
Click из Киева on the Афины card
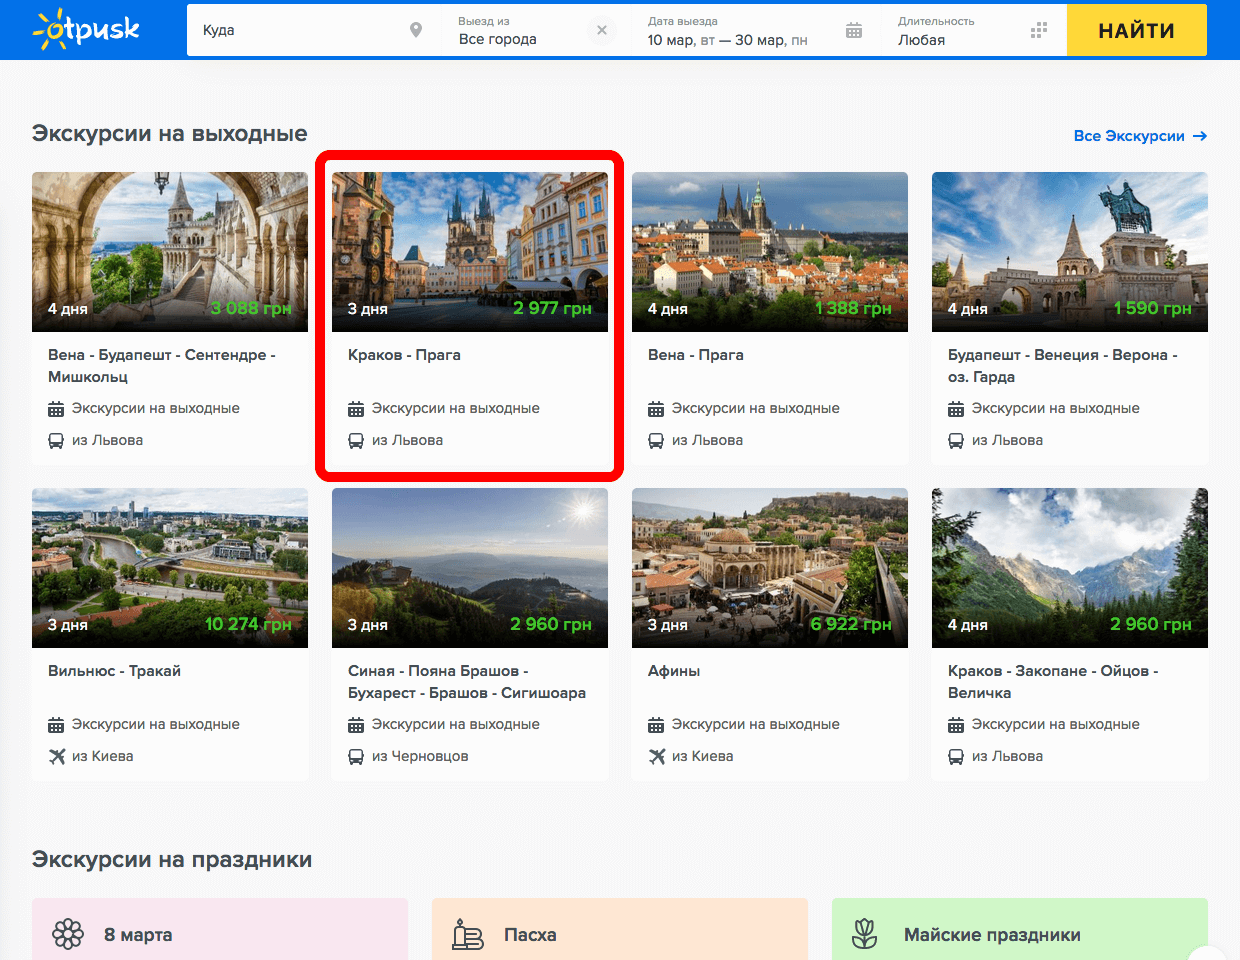703,756
